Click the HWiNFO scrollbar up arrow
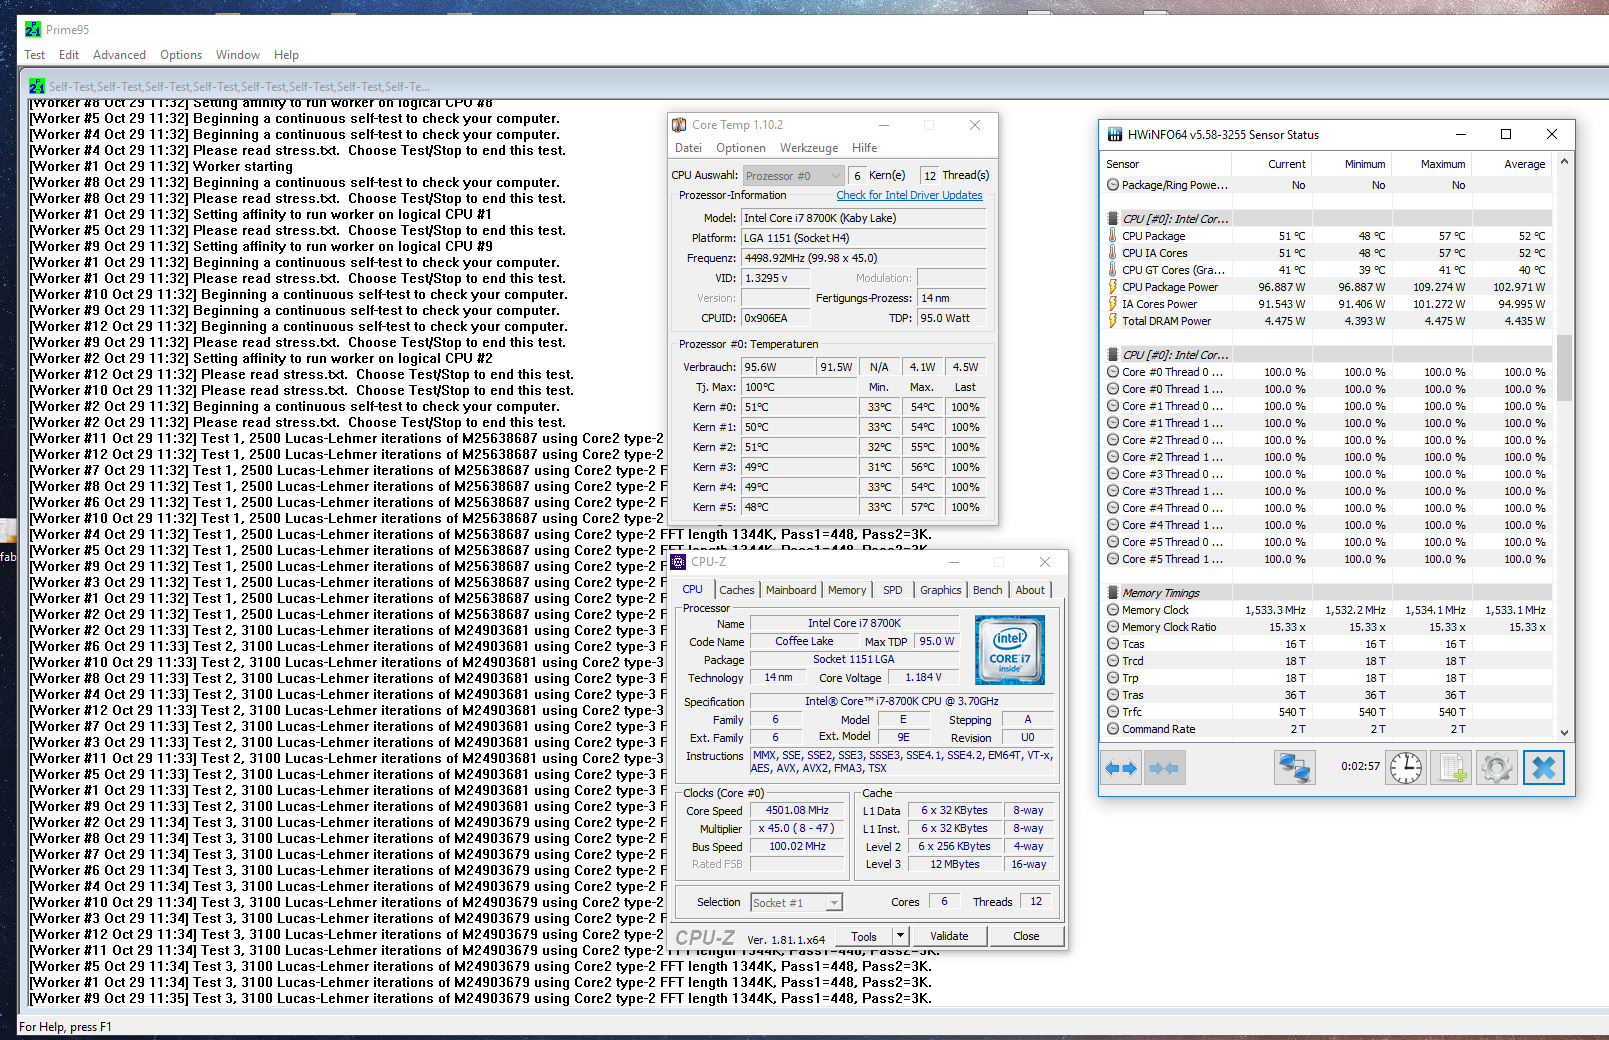This screenshot has width=1609, height=1040. coord(1565,162)
